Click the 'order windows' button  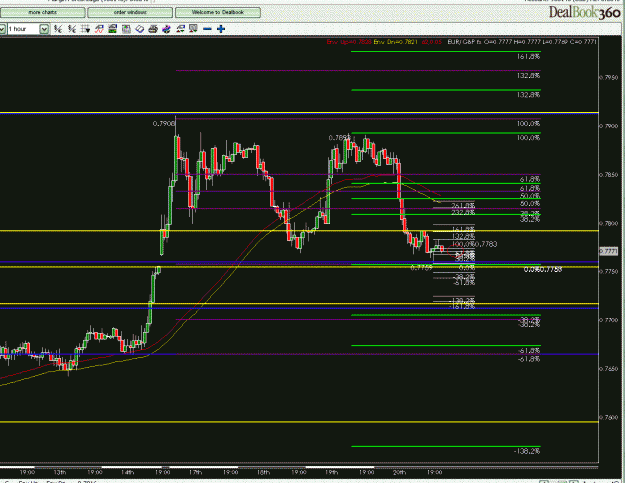[130, 12]
